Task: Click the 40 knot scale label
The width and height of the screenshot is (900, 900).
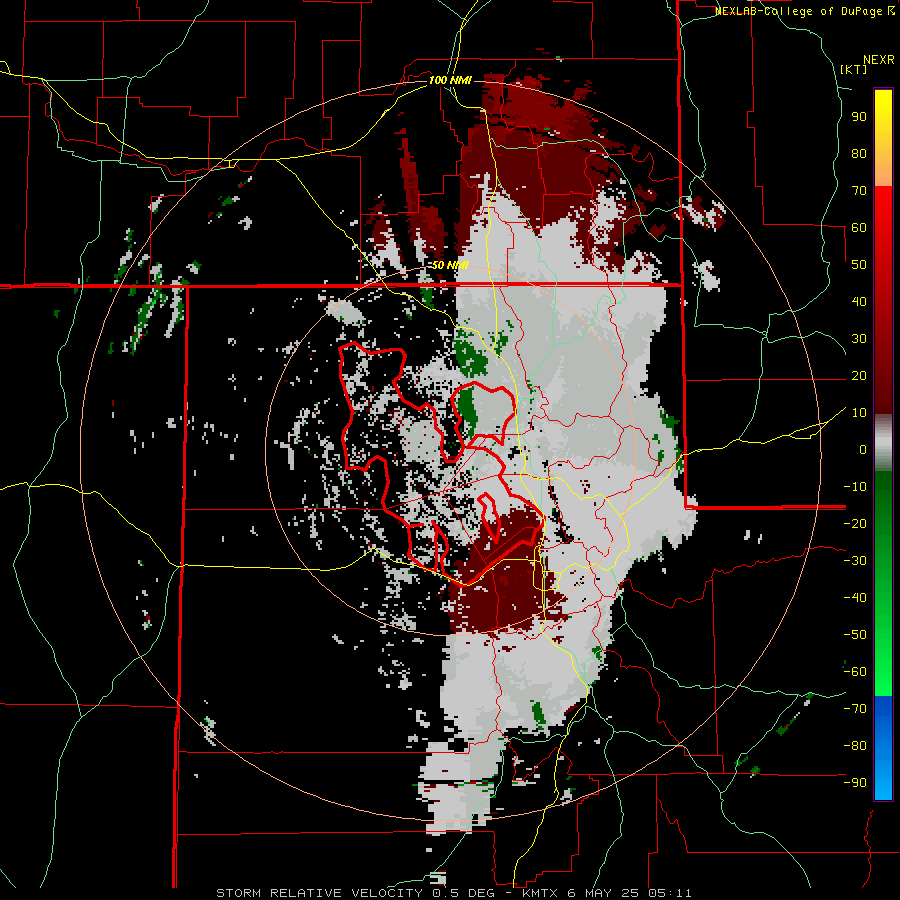Action: 859,301
